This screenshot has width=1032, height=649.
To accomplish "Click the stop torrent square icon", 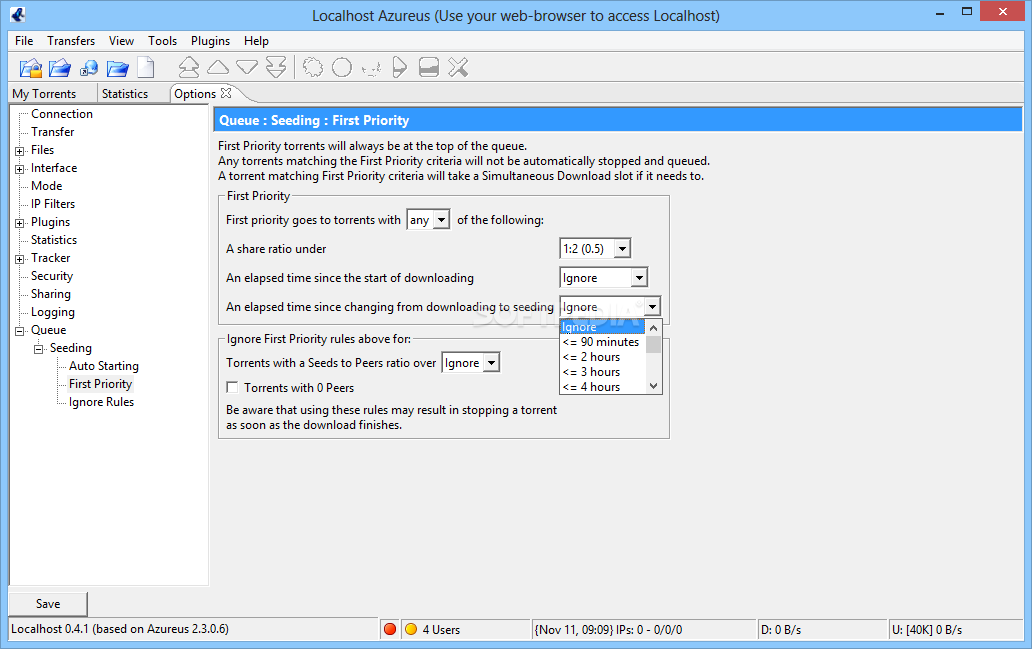I will pos(428,67).
